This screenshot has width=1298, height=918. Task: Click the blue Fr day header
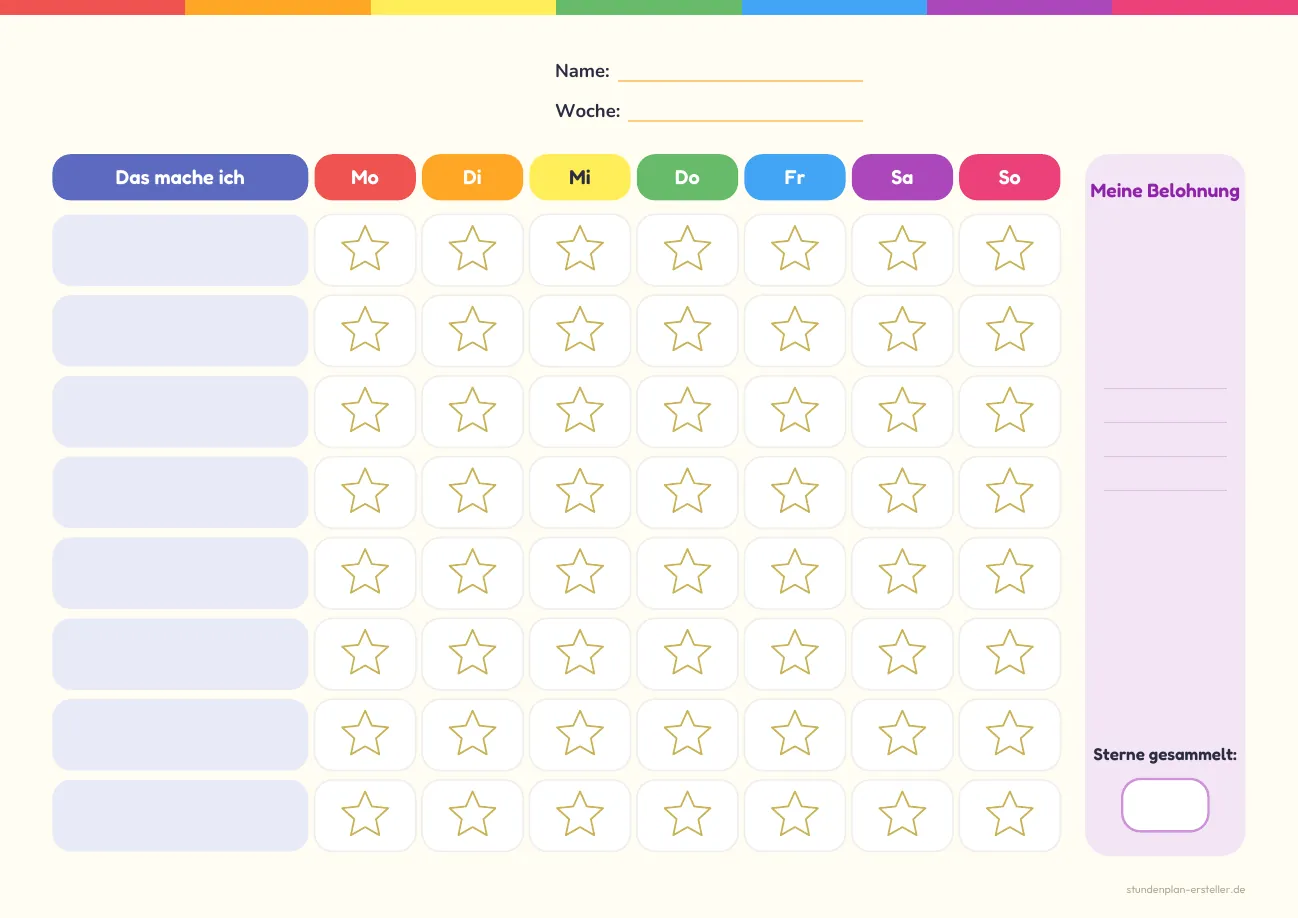coord(795,177)
